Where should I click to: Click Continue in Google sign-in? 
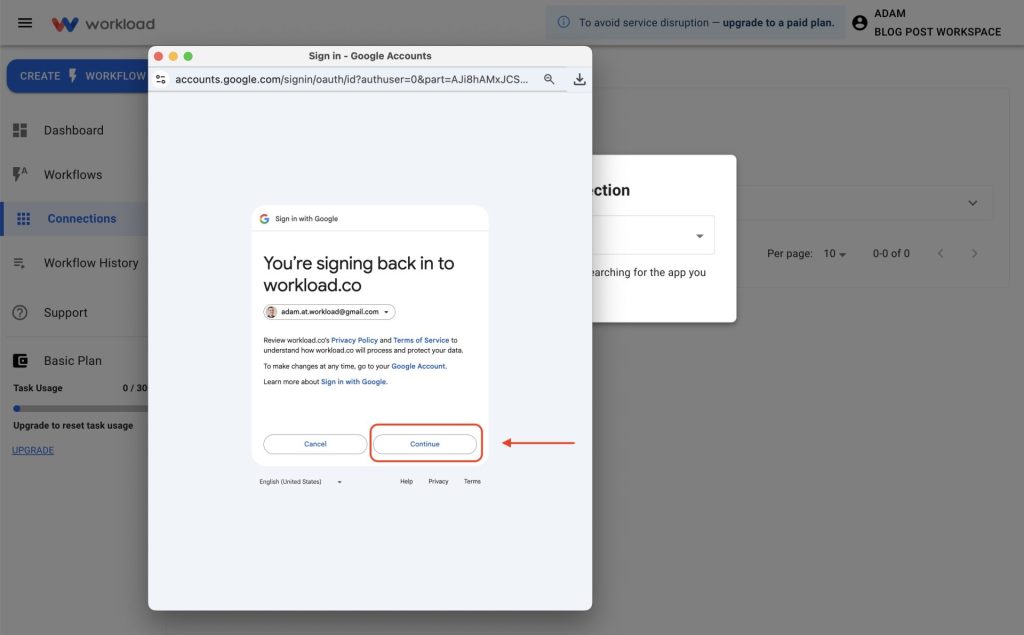point(424,444)
